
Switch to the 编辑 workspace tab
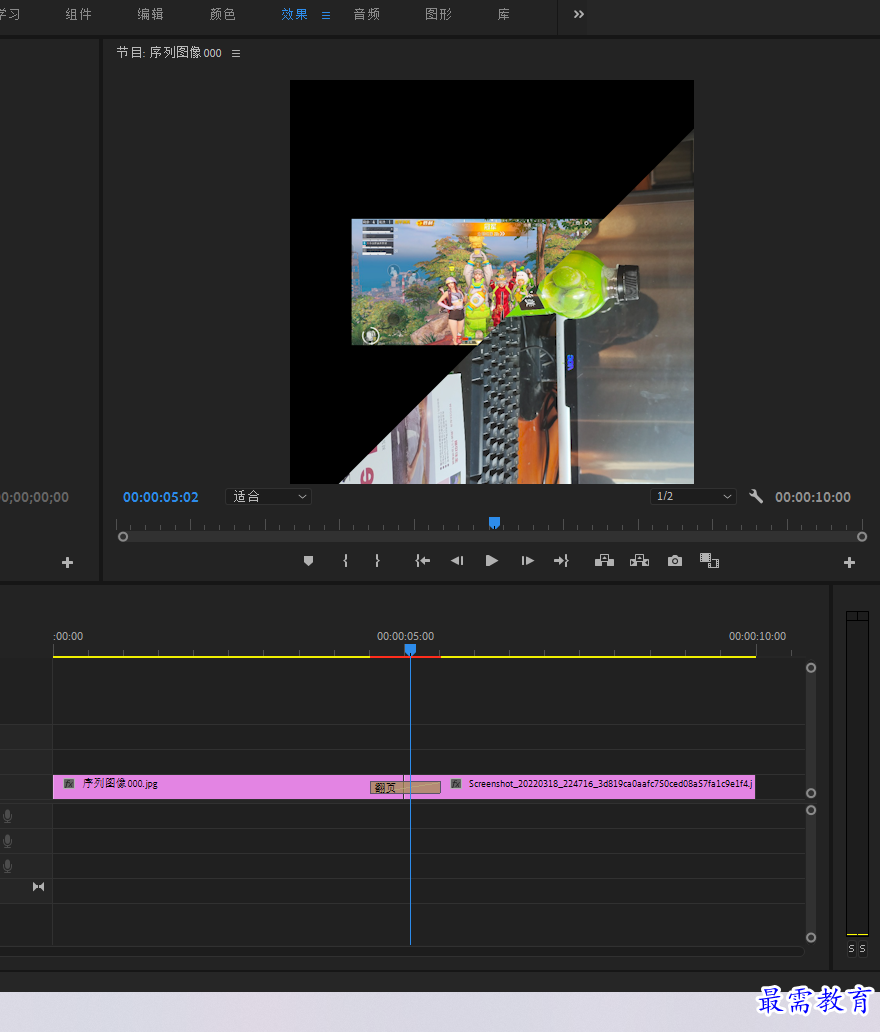click(x=150, y=14)
